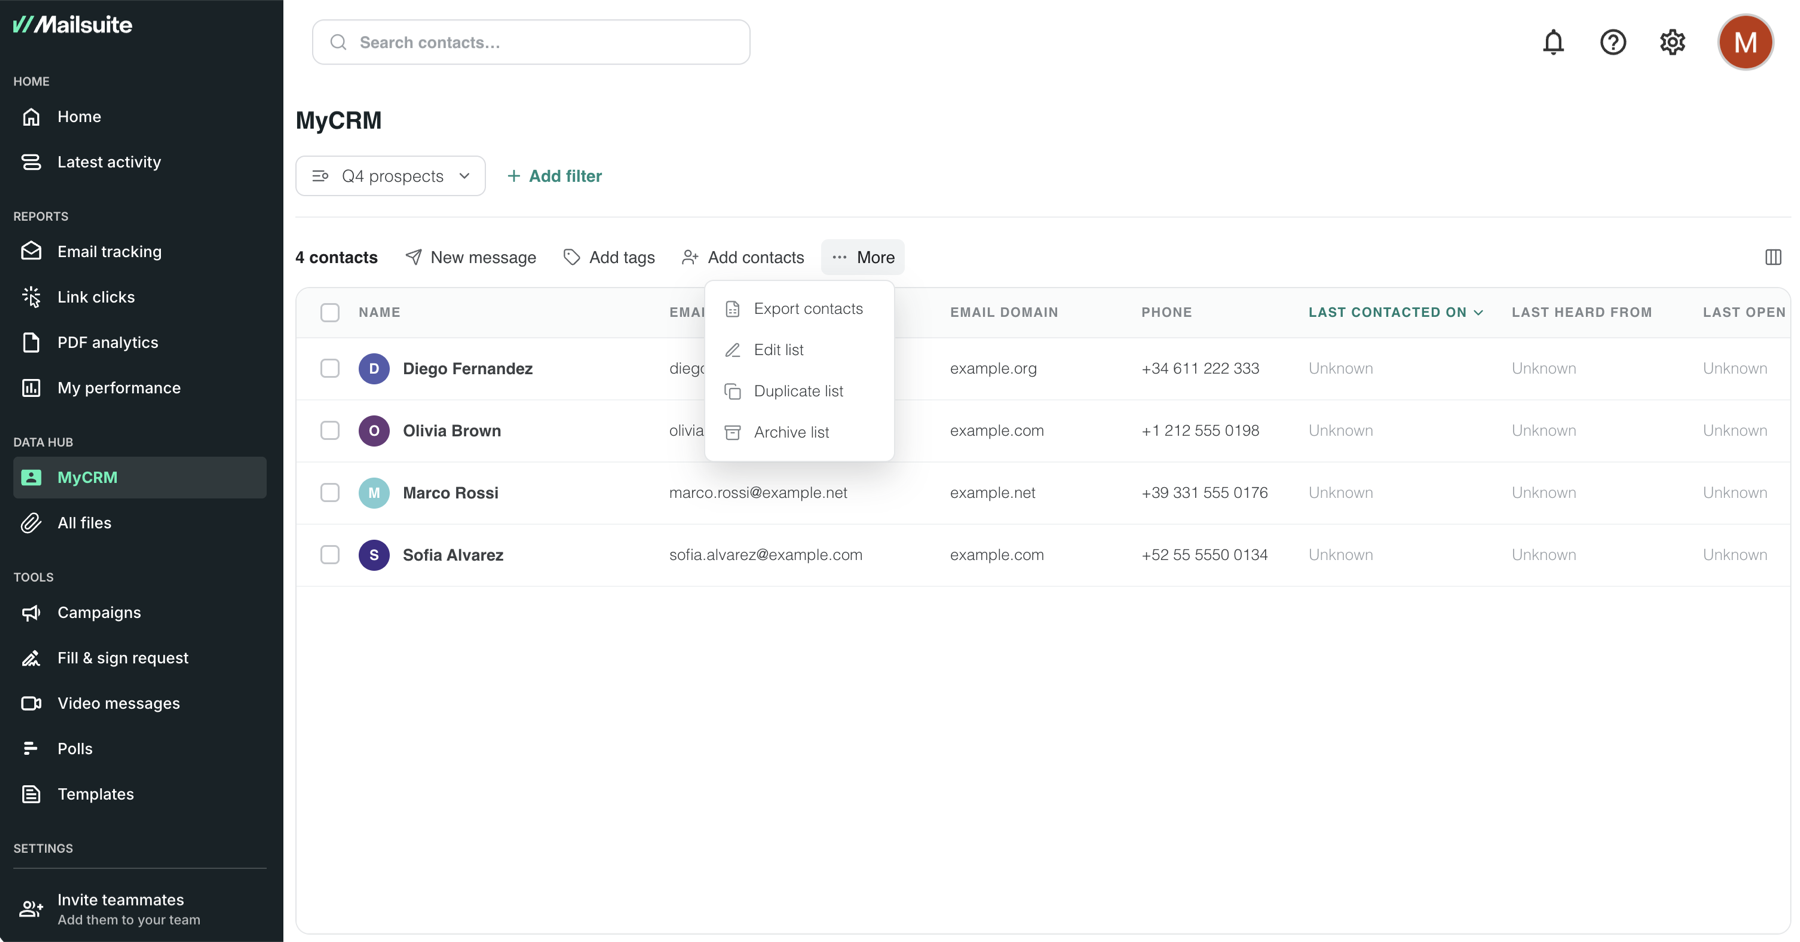This screenshot has width=1800, height=942.
Task: Click New message button
Action: [471, 257]
